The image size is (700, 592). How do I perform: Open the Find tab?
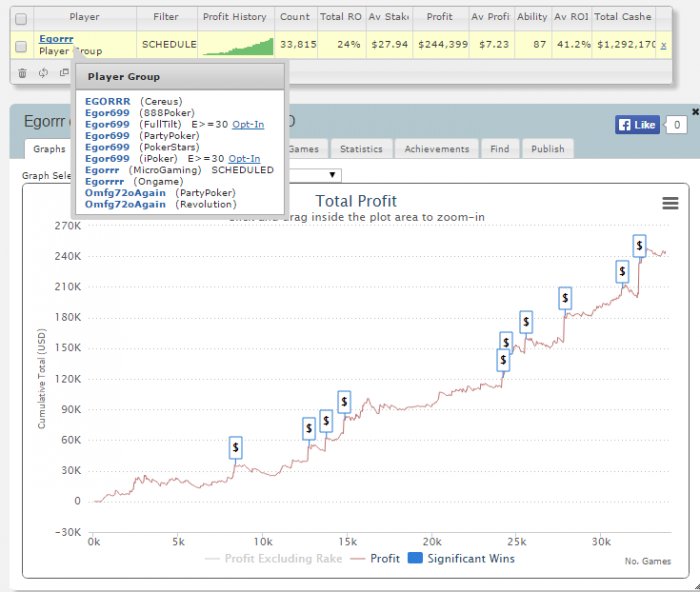pyautogui.click(x=500, y=149)
